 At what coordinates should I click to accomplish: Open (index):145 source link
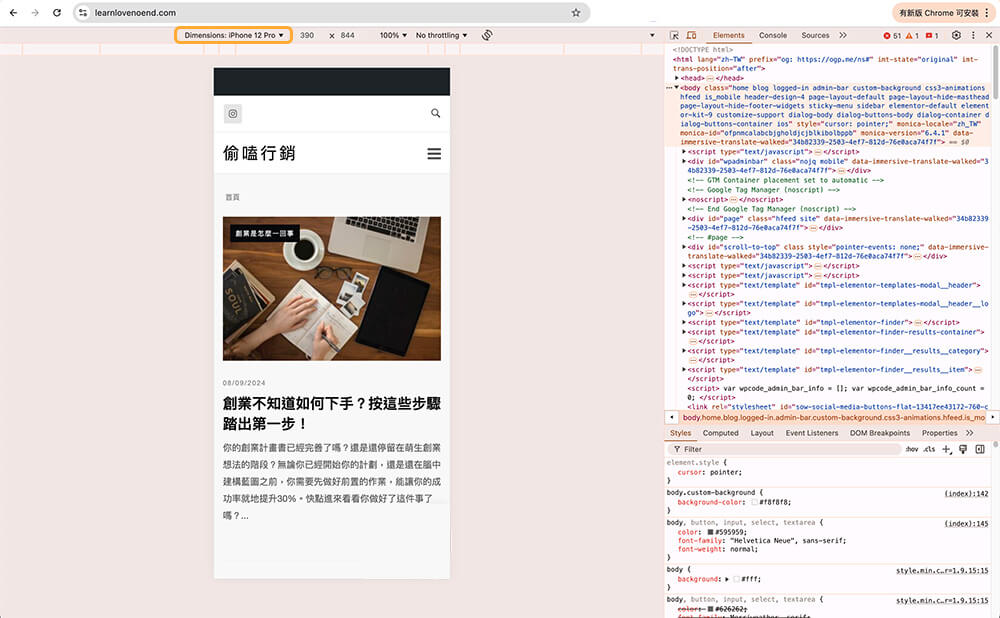(966, 524)
